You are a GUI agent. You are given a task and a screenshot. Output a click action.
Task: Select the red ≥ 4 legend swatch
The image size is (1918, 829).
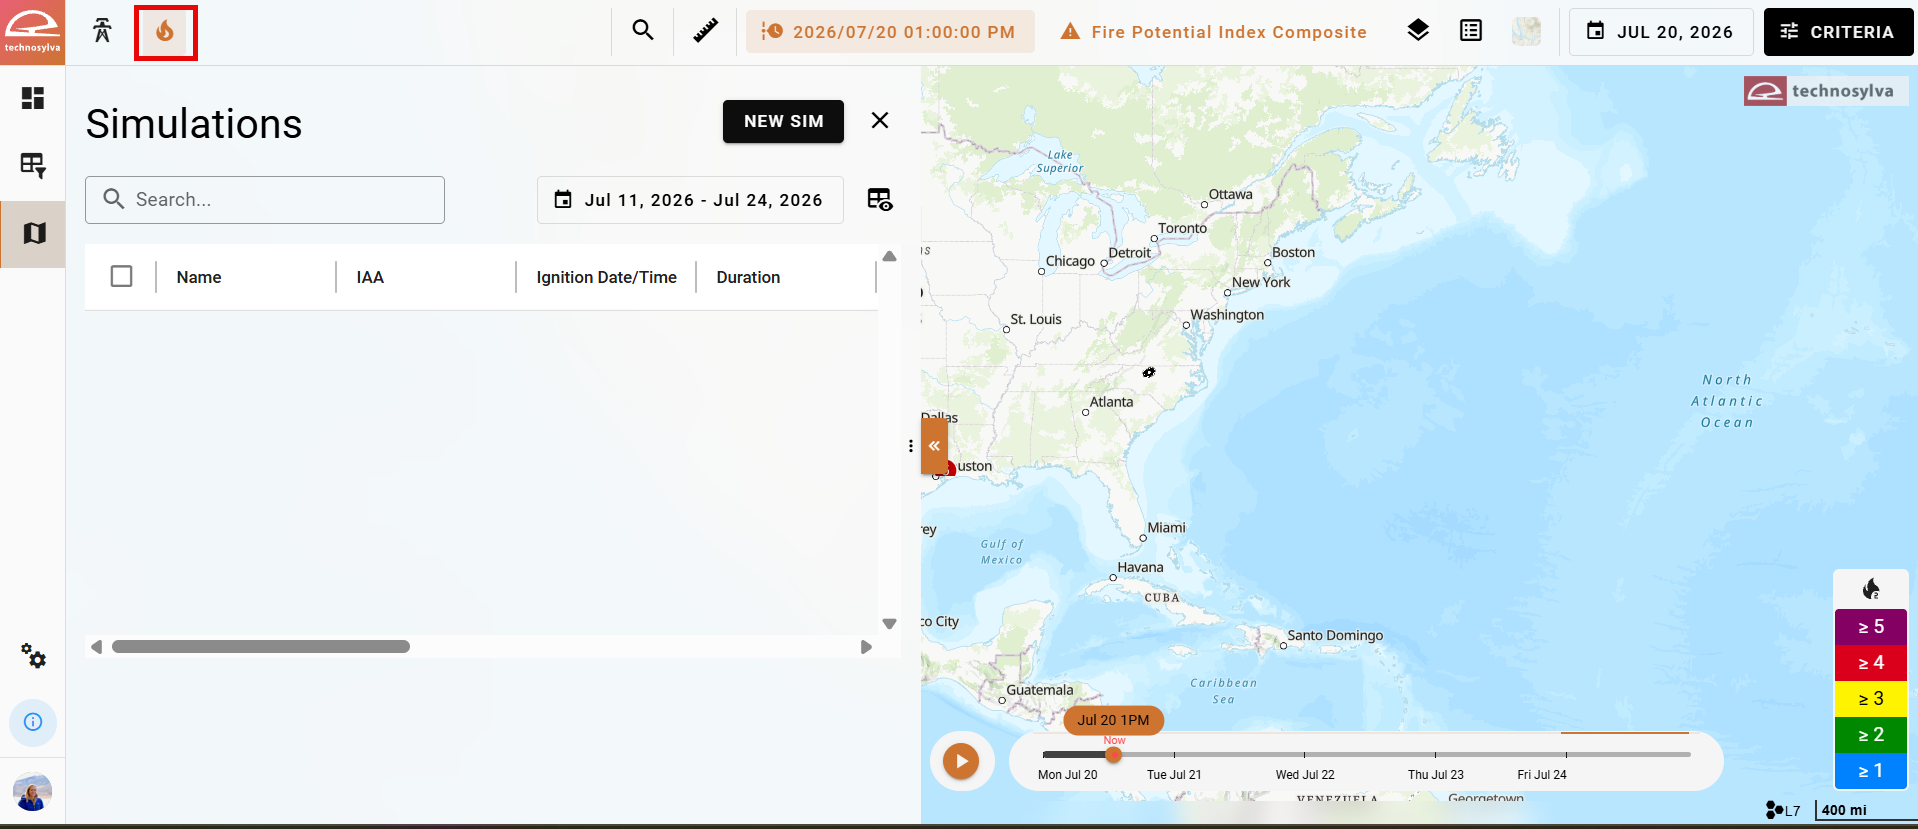(1870, 663)
